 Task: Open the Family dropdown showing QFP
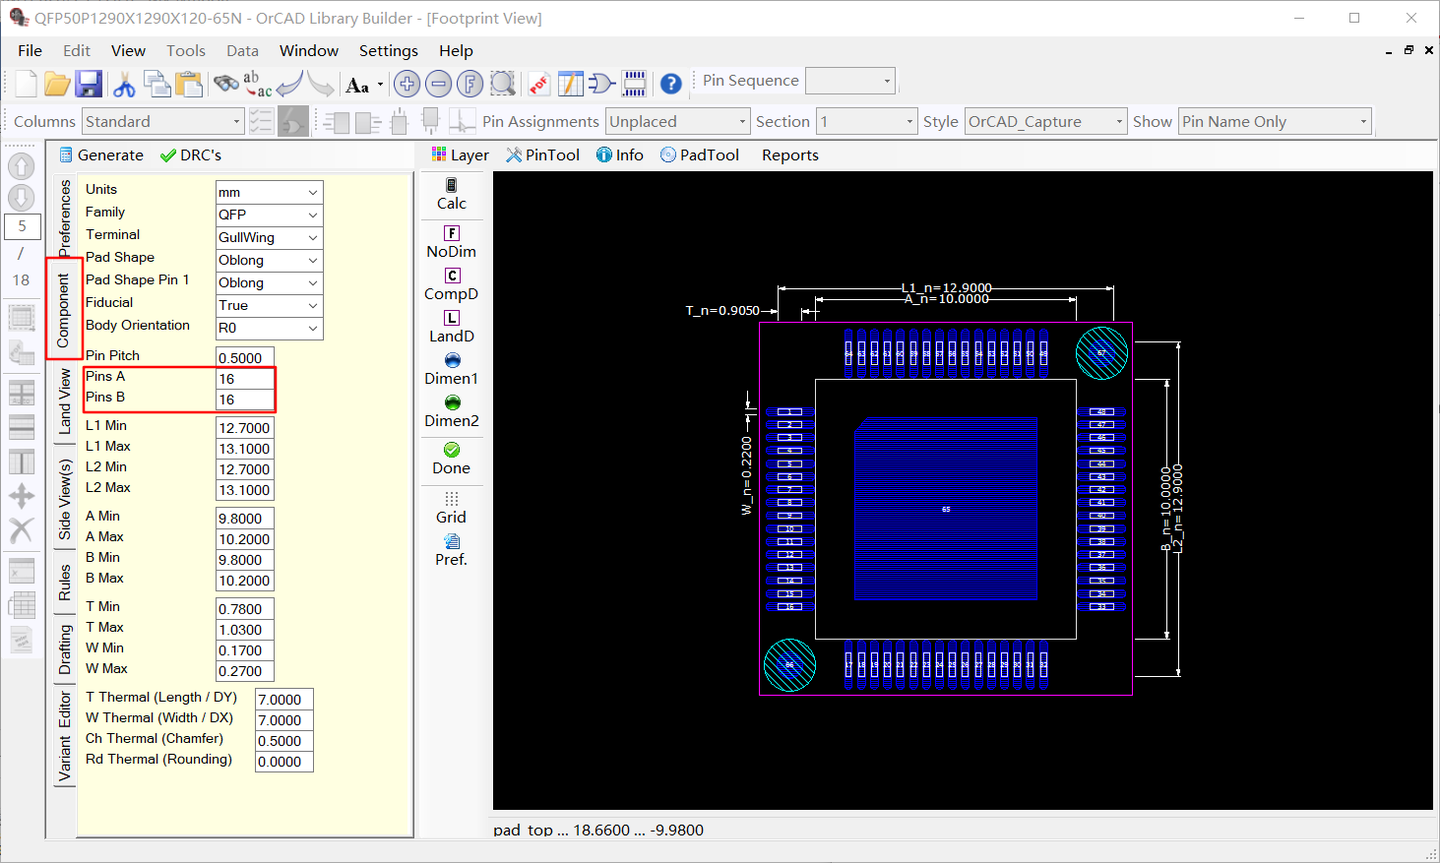(268, 214)
